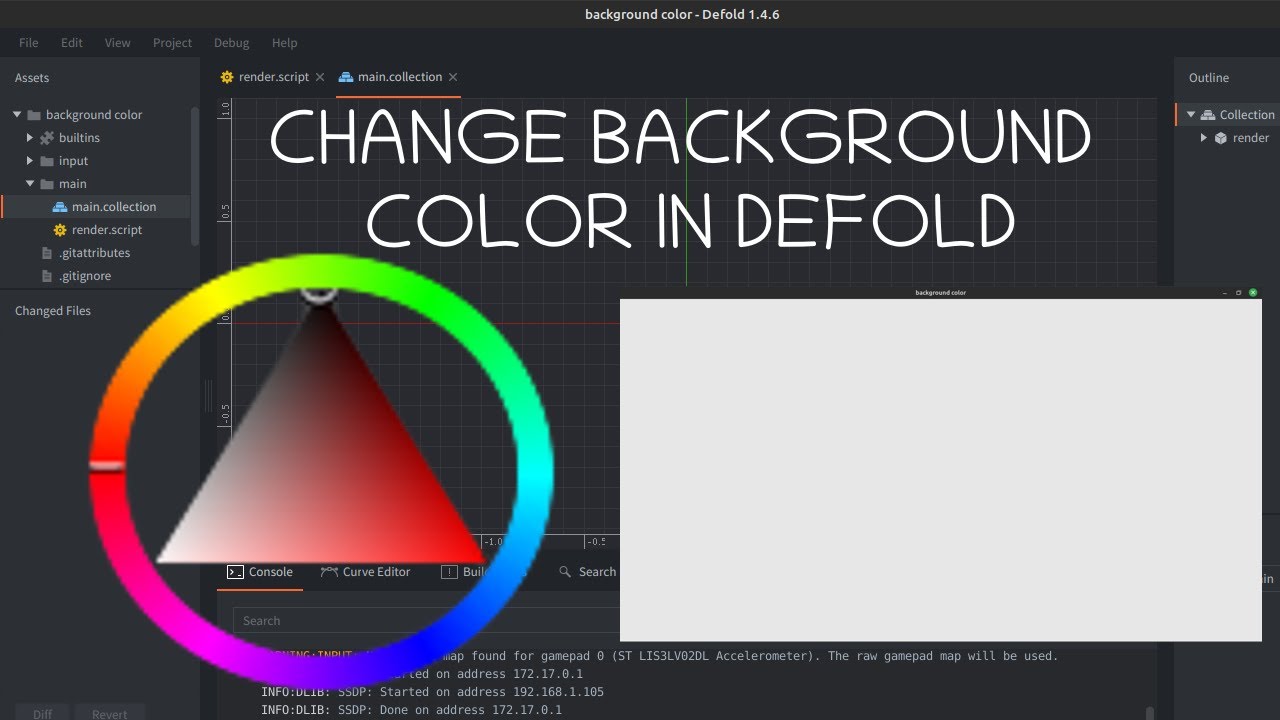
Task: Click the console vertical scrollbar
Action: [1150, 712]
